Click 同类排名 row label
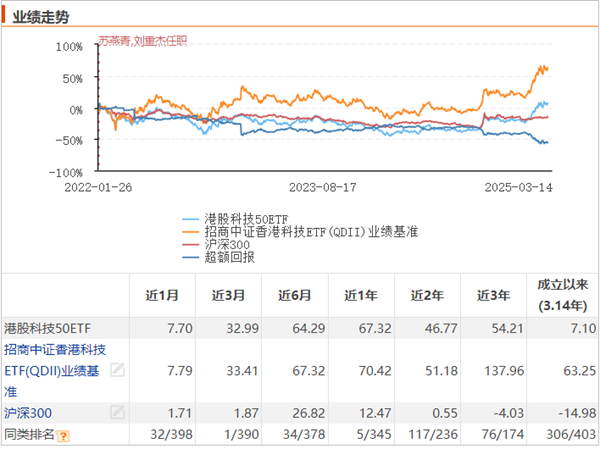This screenshot has width=600, height=449. tap(29, 434)
